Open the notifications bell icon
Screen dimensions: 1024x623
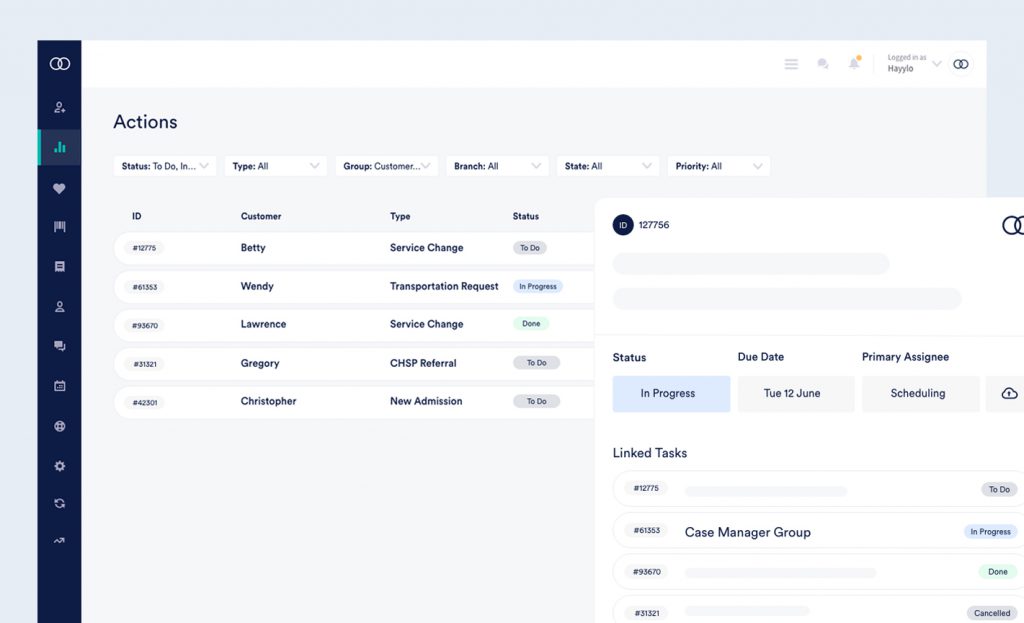point(854,63)
